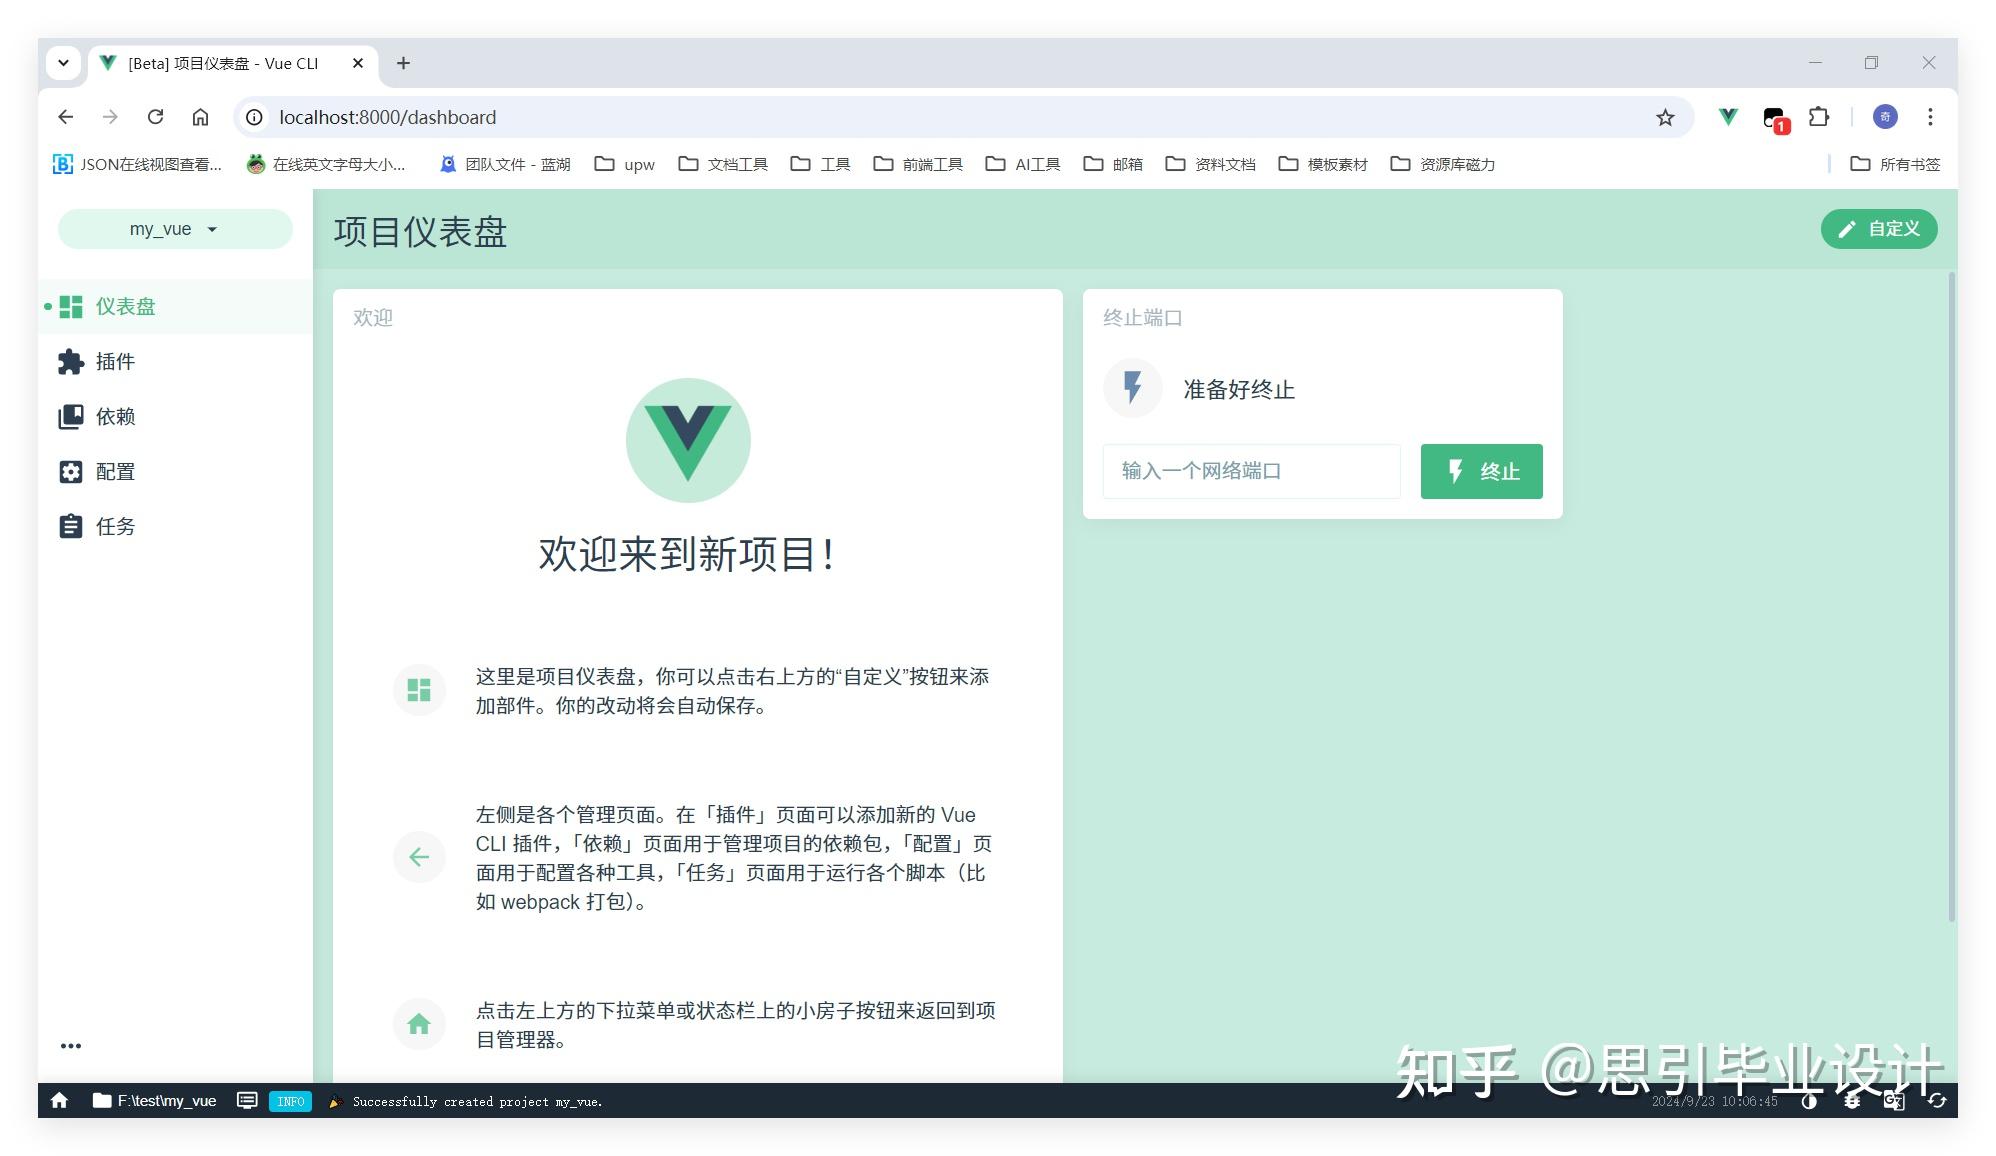1996x1156 pixels.
Task: Open the browser extensions puzzle icon
Action: click(x=1819, y=117)
